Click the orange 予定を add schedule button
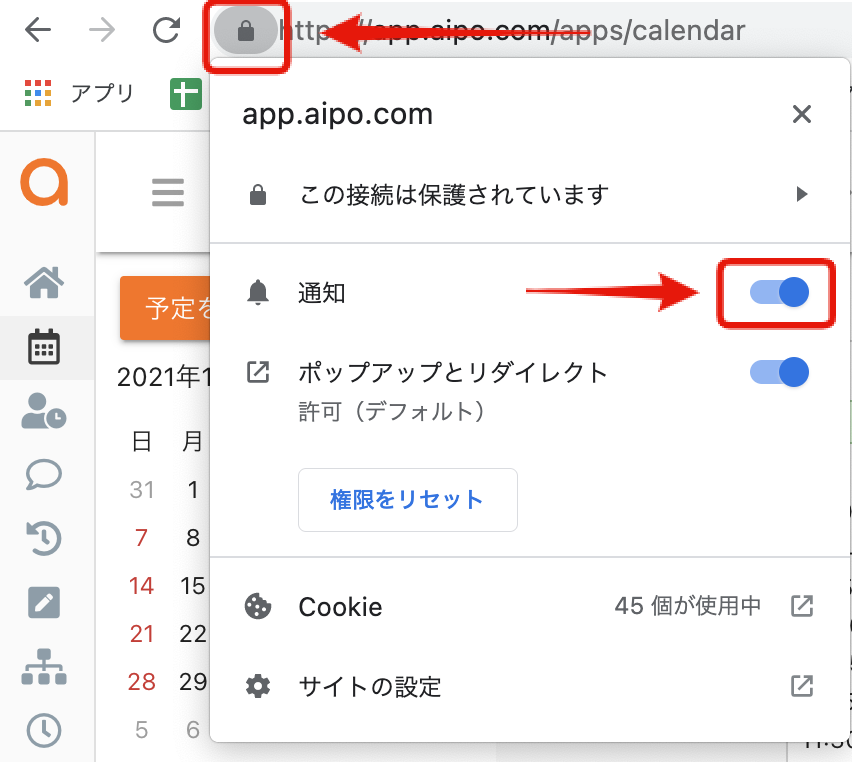852x762 pixels. click(x=165, y=308)
